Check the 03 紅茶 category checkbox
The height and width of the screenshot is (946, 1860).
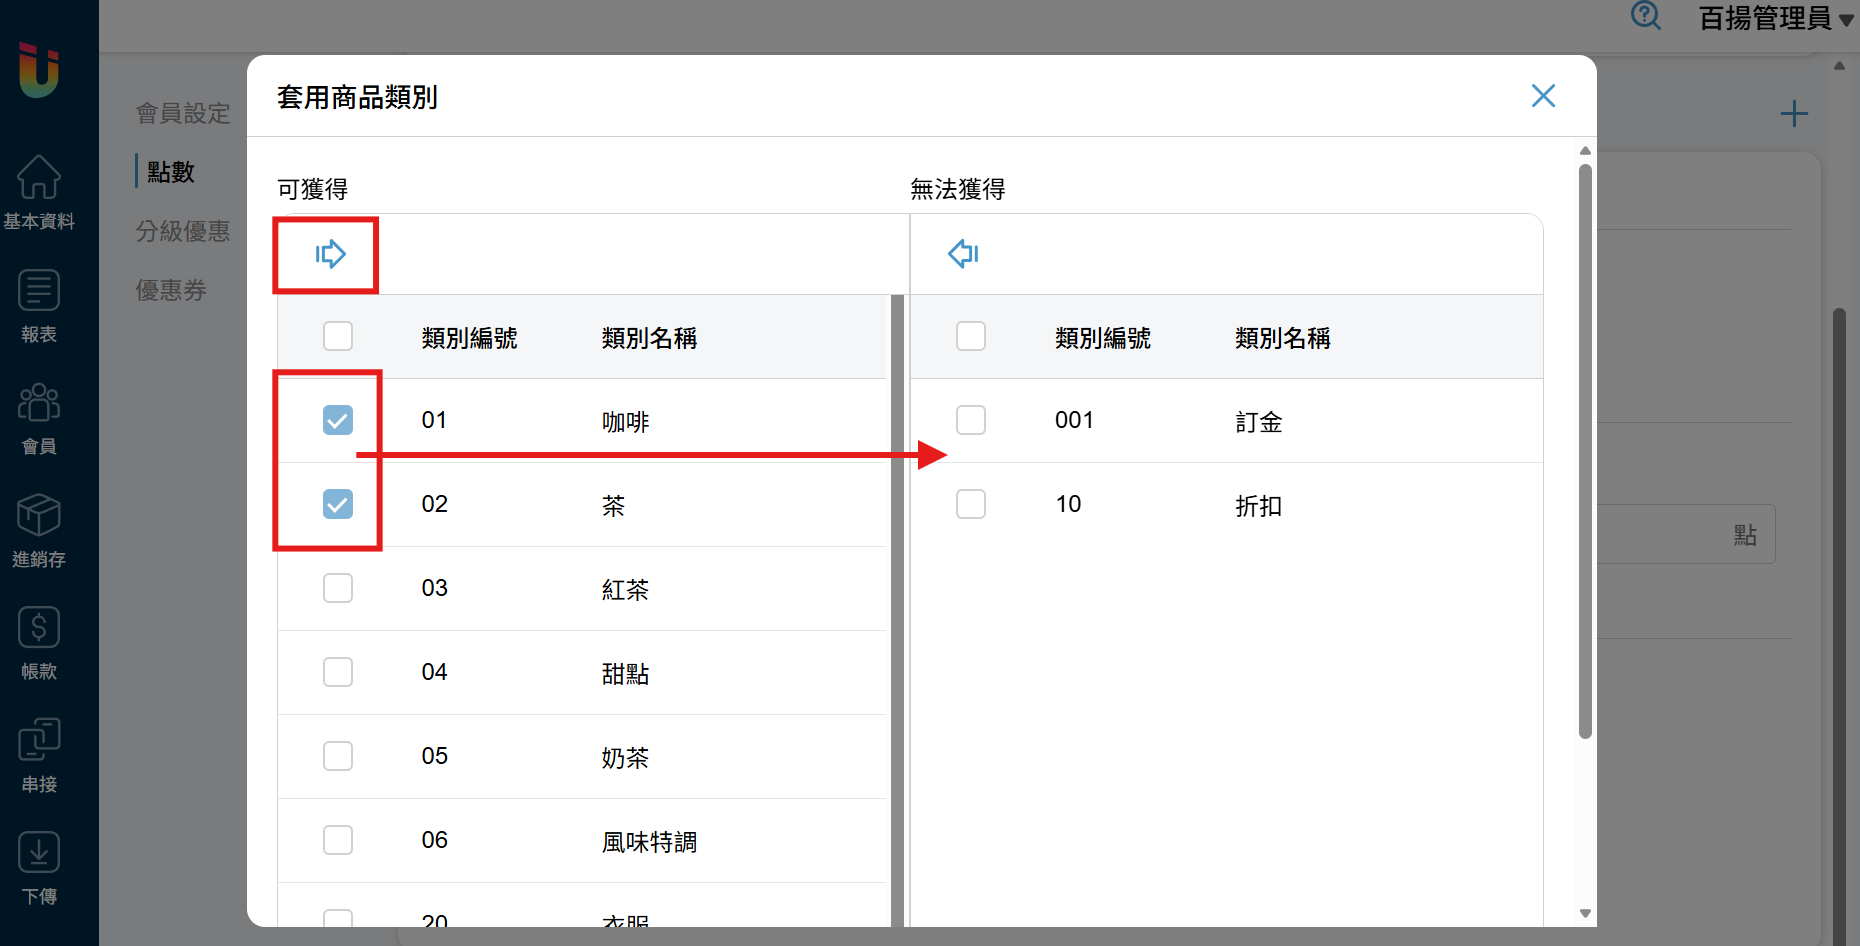338,588
